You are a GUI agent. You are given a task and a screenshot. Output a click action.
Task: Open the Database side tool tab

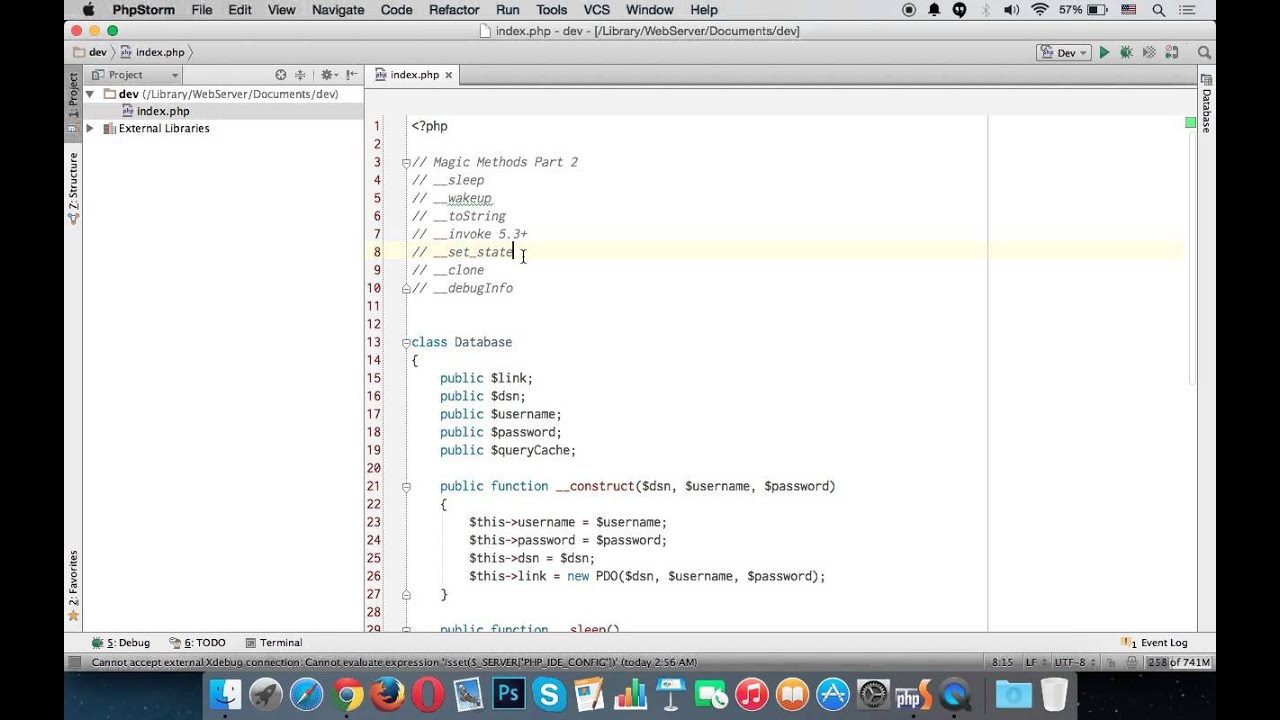[x=1207, y=104]
